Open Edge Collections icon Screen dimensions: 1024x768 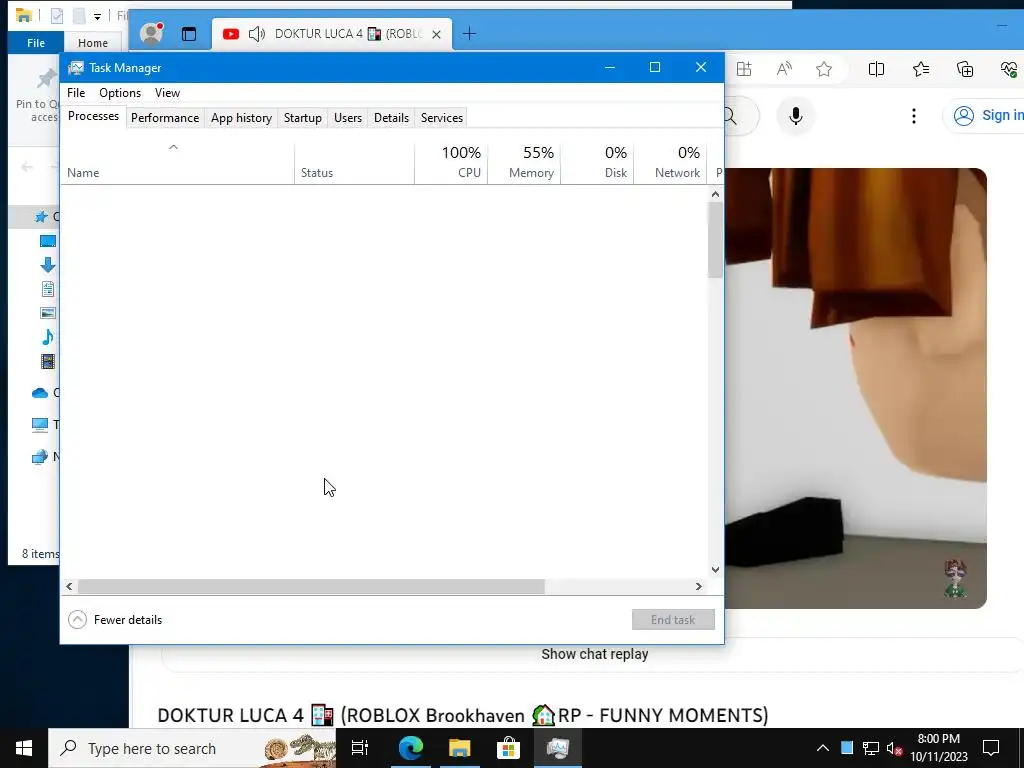point(965,69)
